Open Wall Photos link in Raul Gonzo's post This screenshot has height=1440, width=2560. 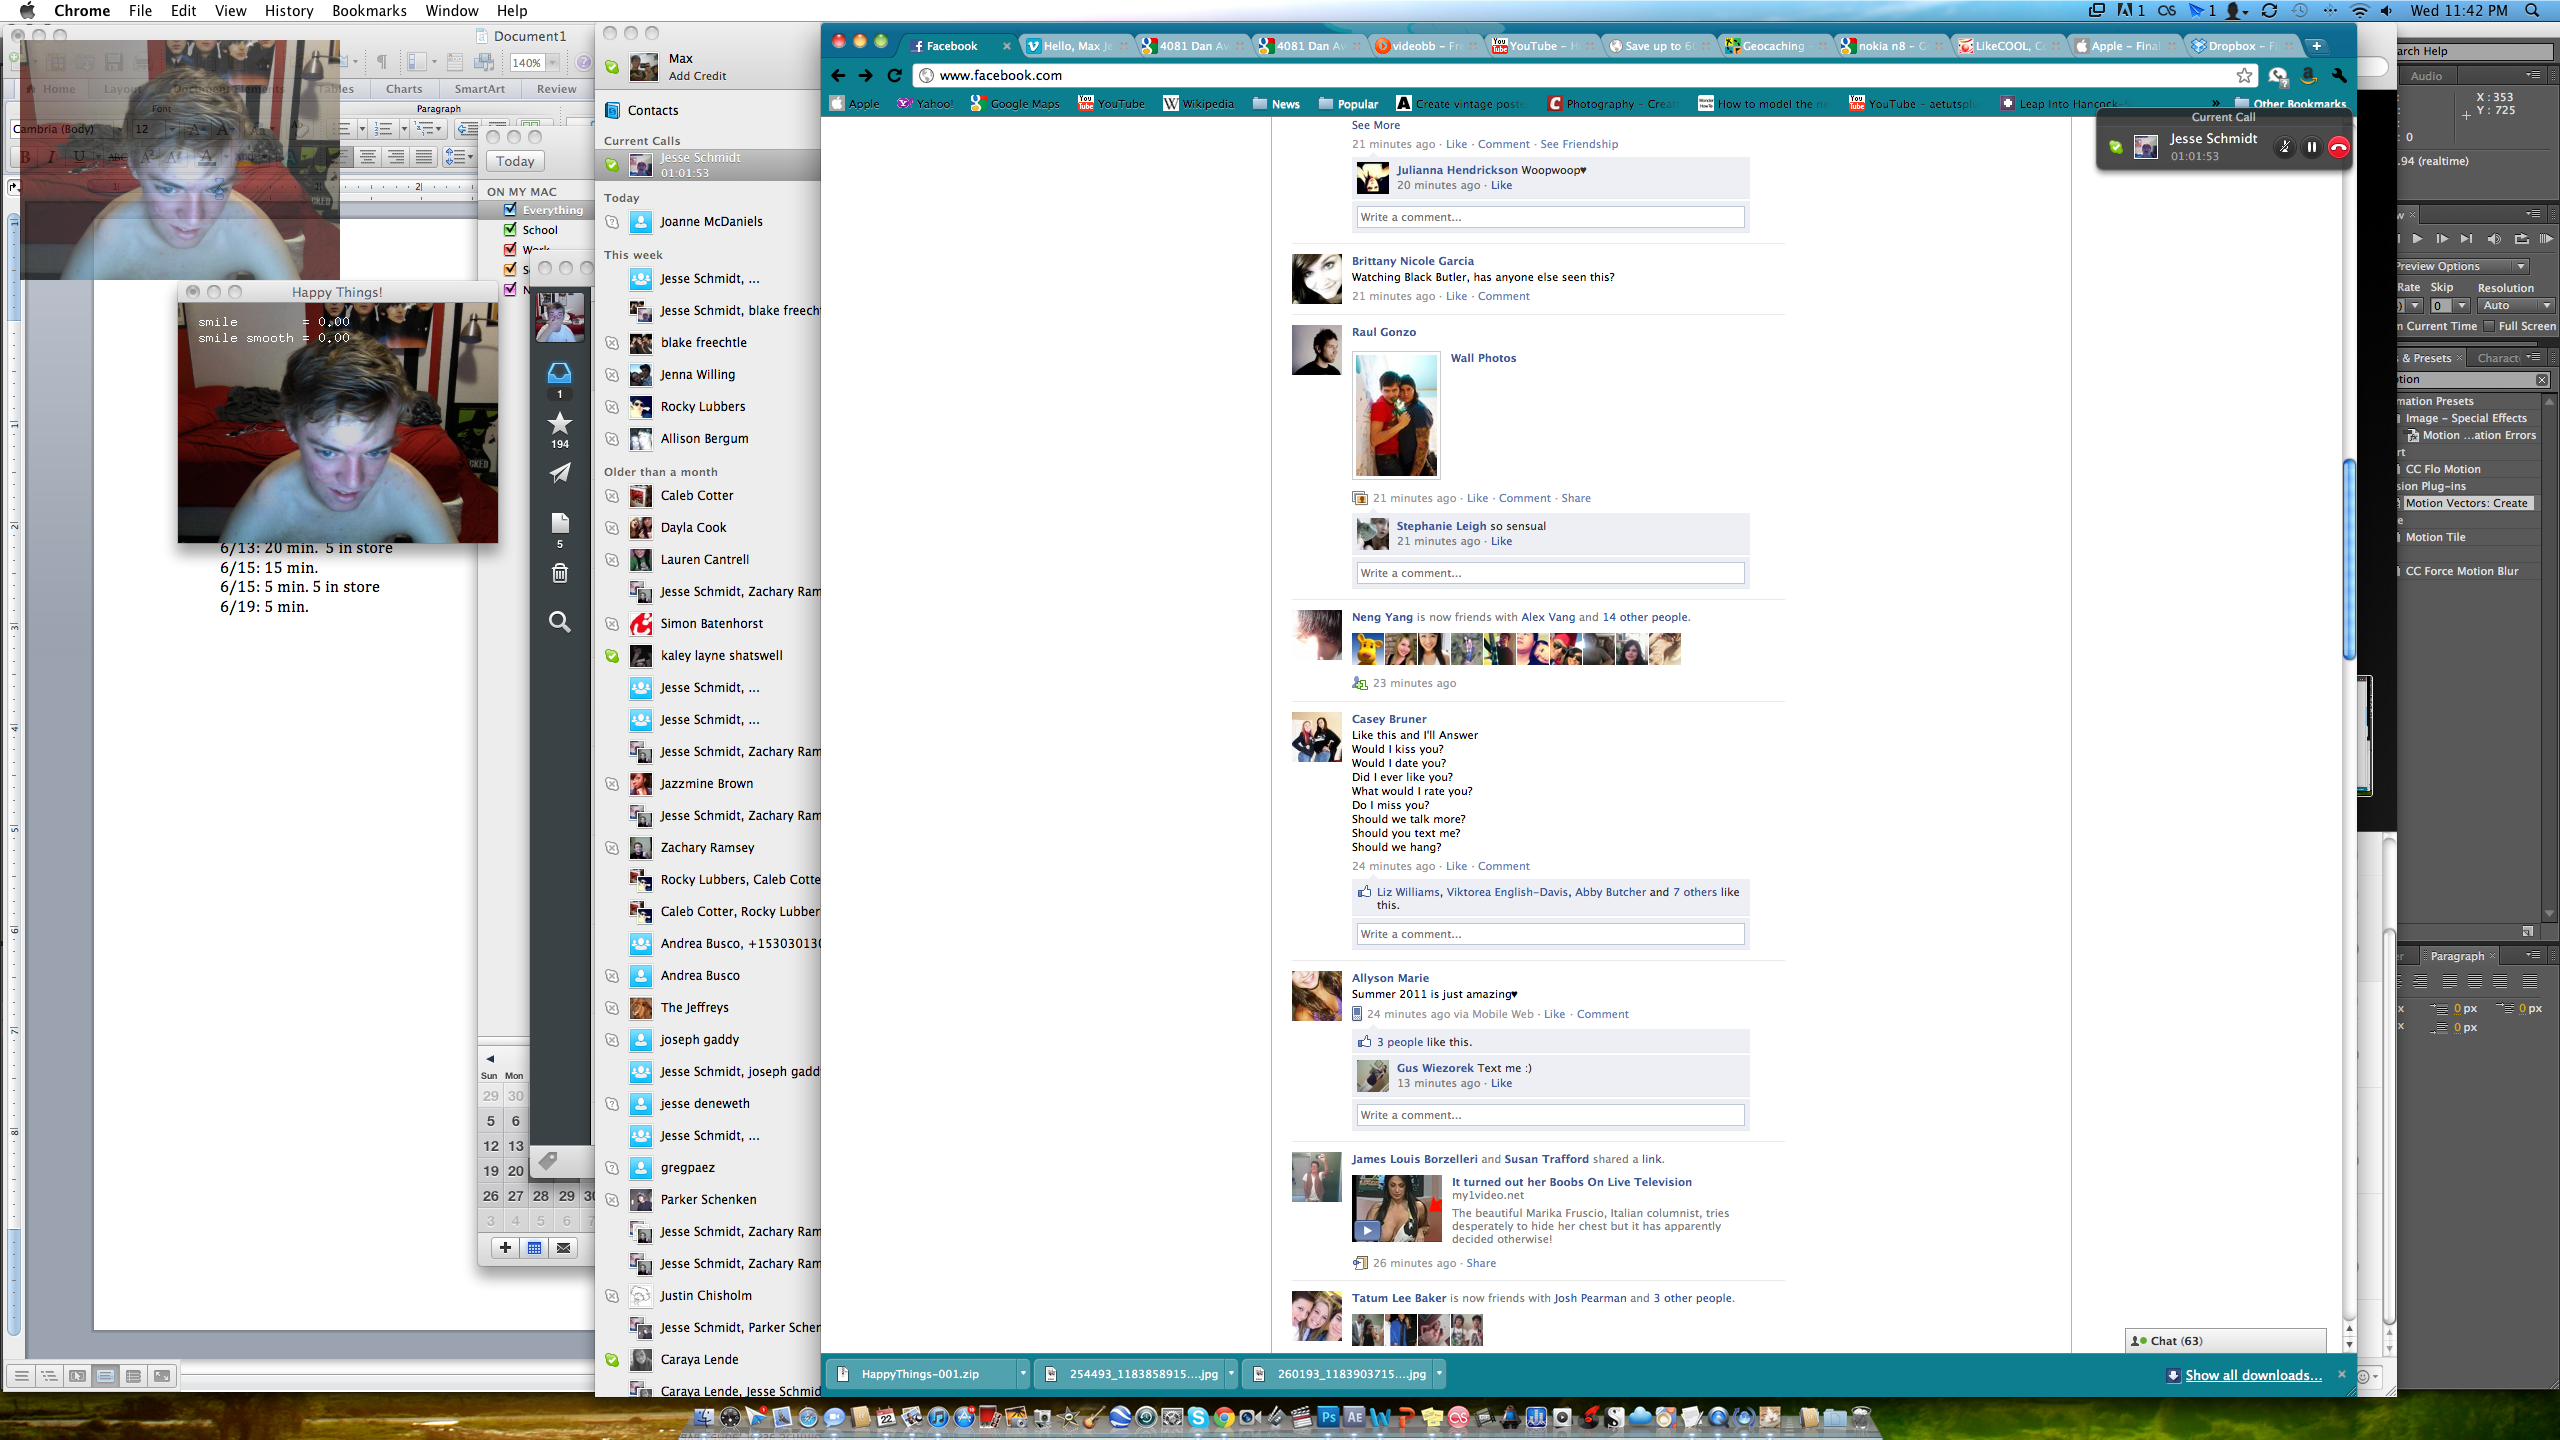coord(1483,358)
